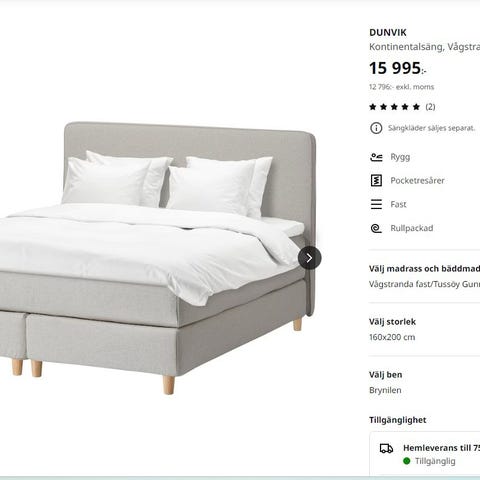Select the Brynilen leg option text
The width and height of the screenshot is (480, 480).
pos(385,390)
